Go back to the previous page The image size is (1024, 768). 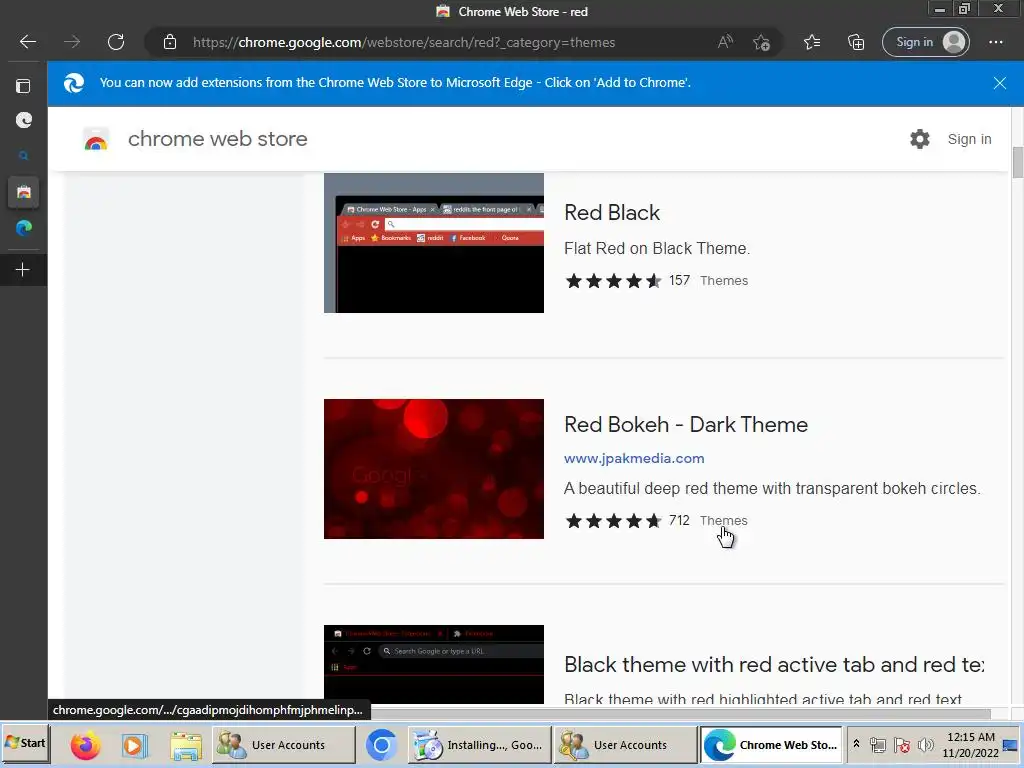point(27,42)
